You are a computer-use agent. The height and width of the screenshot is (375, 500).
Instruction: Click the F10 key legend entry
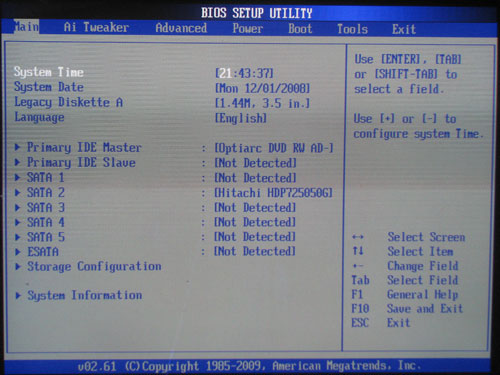[x=360, y=309]
